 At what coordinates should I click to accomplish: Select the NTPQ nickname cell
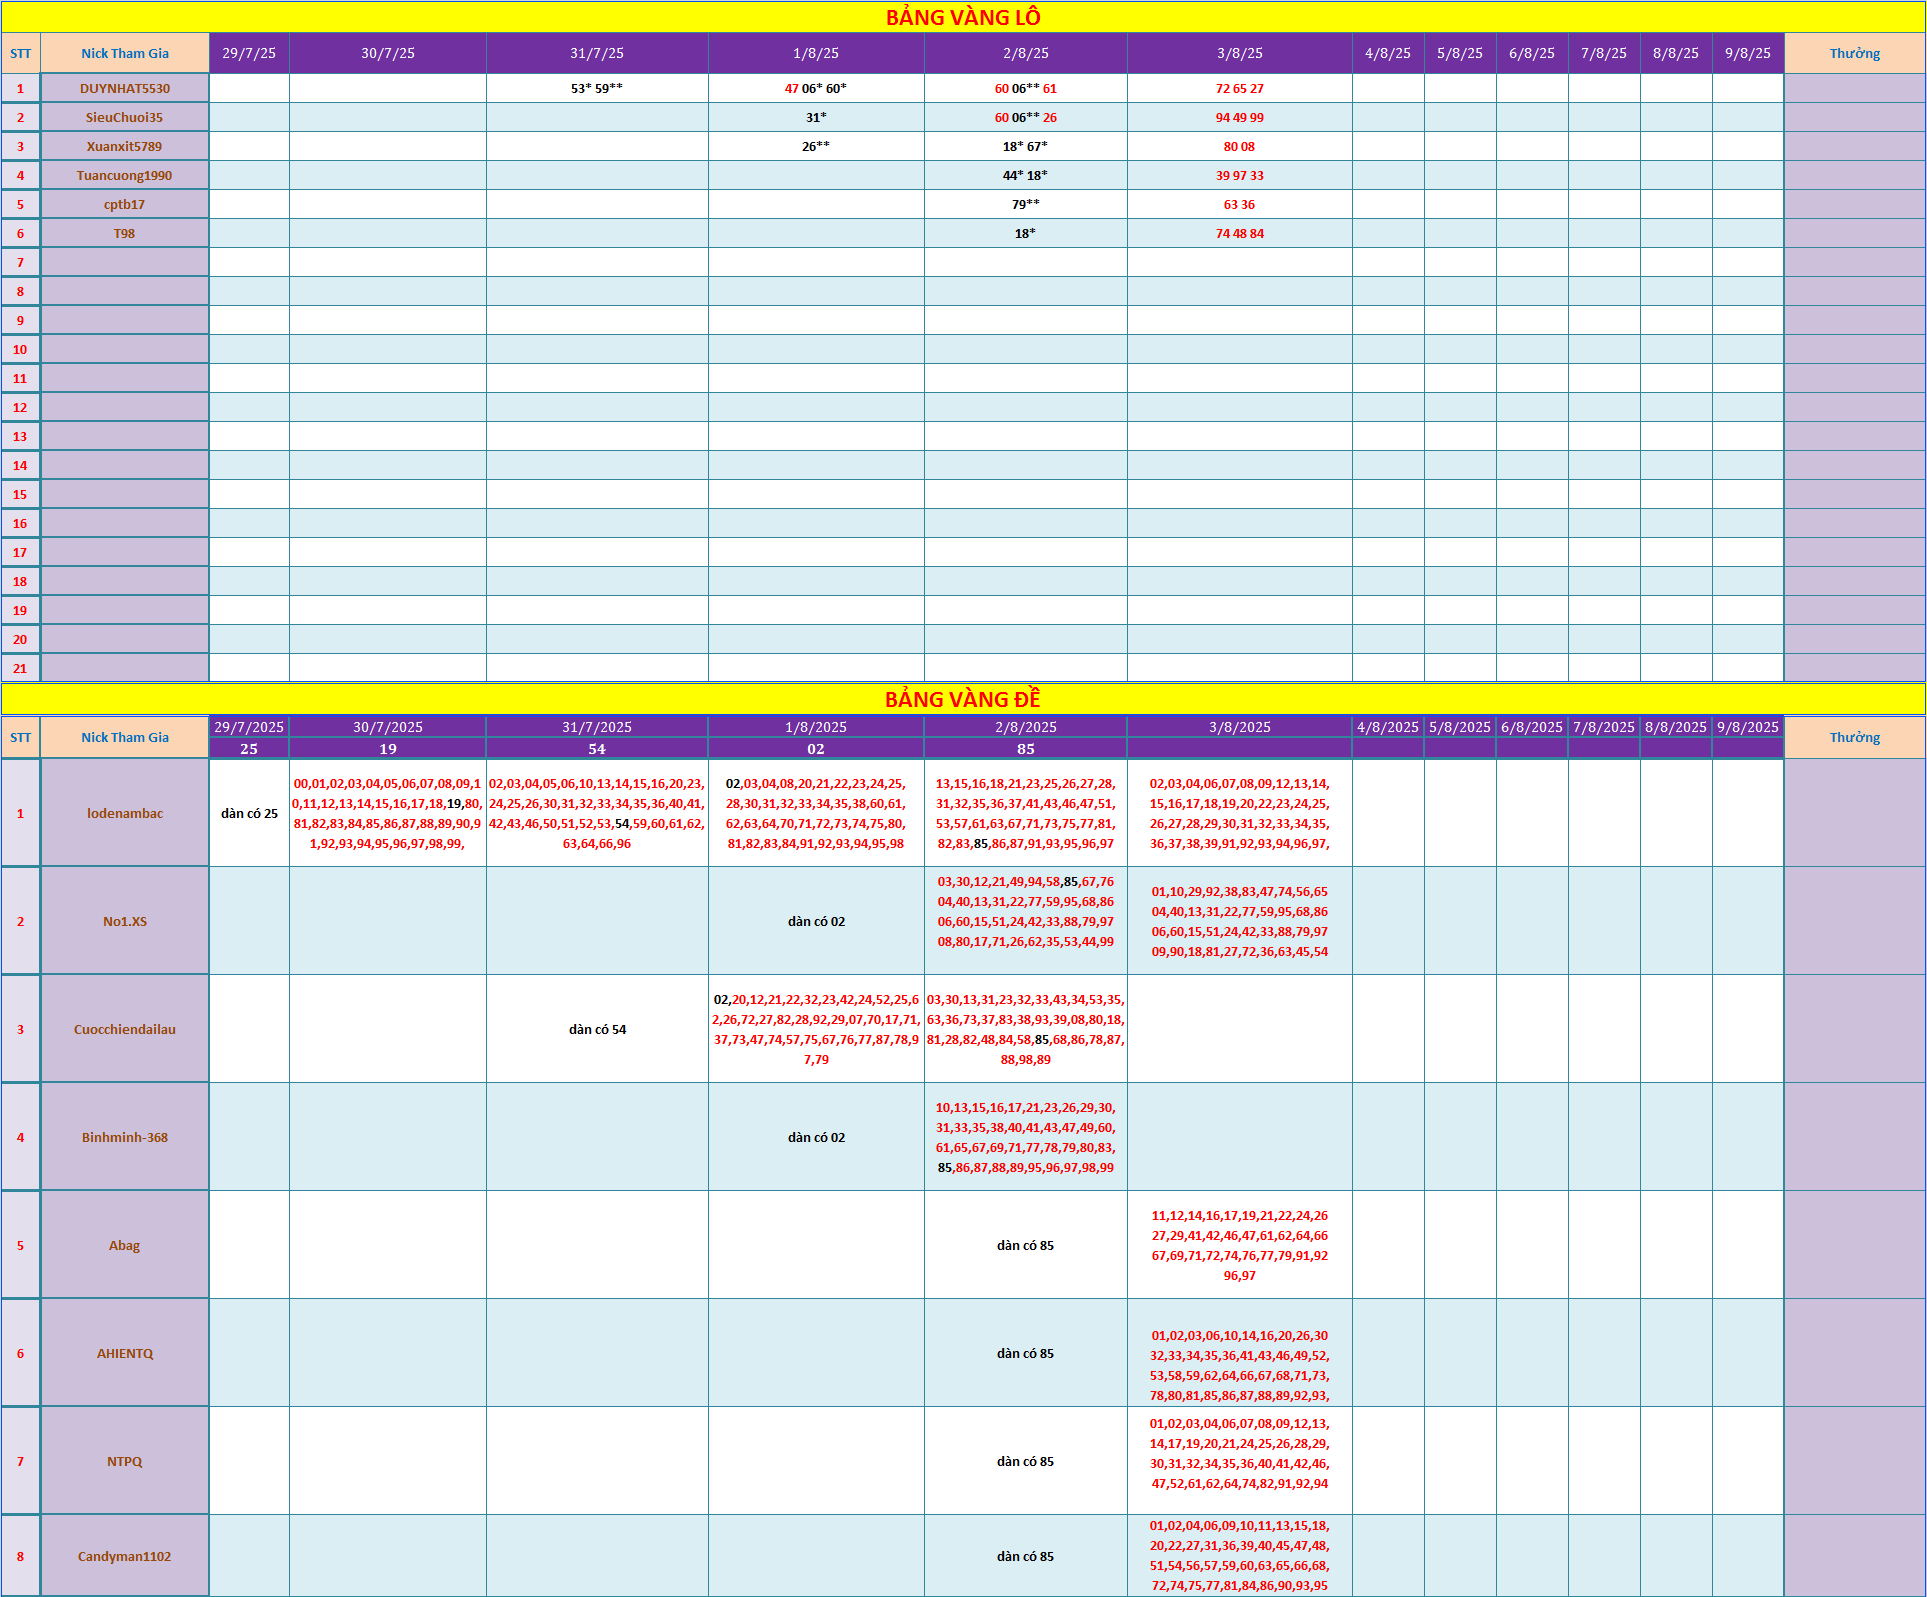click(x=124, y=1461)
